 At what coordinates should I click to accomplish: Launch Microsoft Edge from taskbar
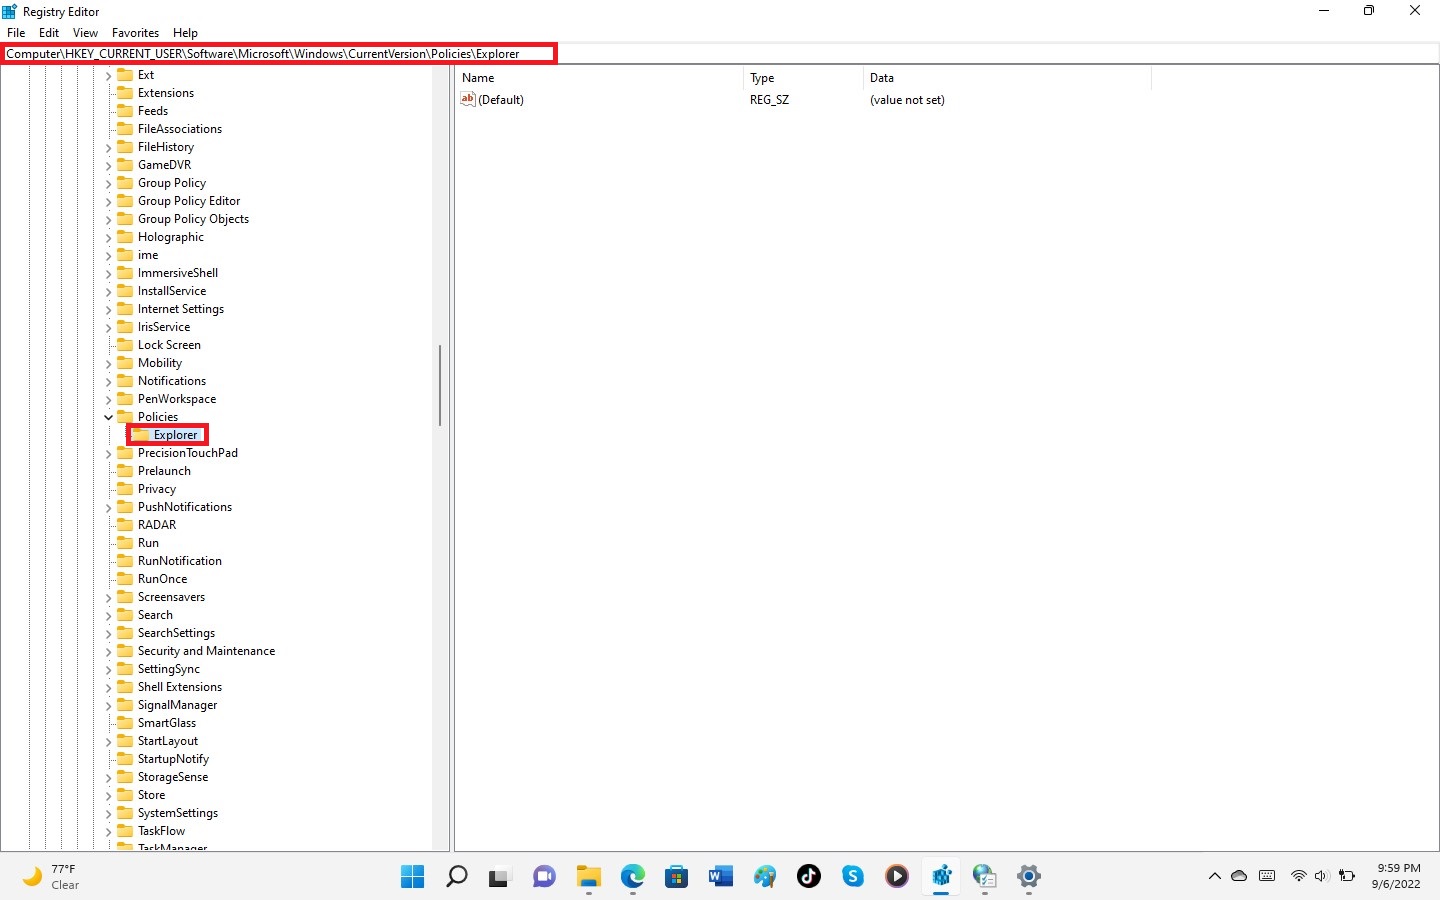(x=632, y=877)
